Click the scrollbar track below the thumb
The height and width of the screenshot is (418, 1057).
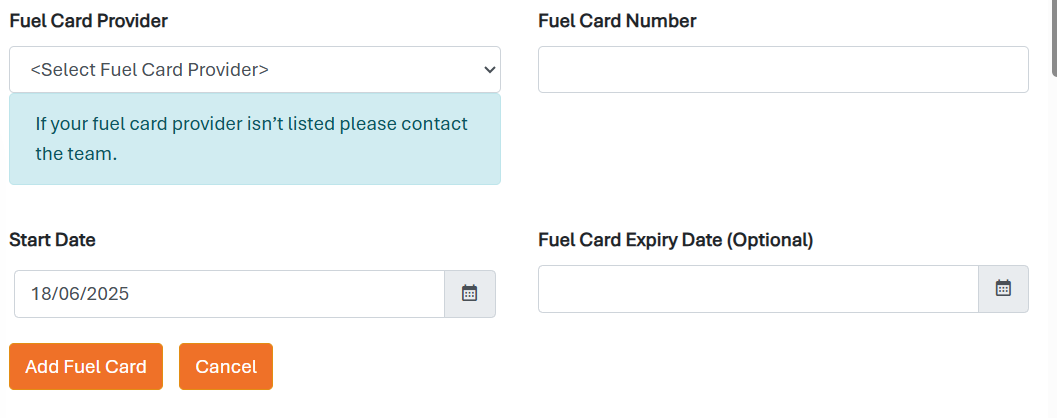tap(1053, 250)
